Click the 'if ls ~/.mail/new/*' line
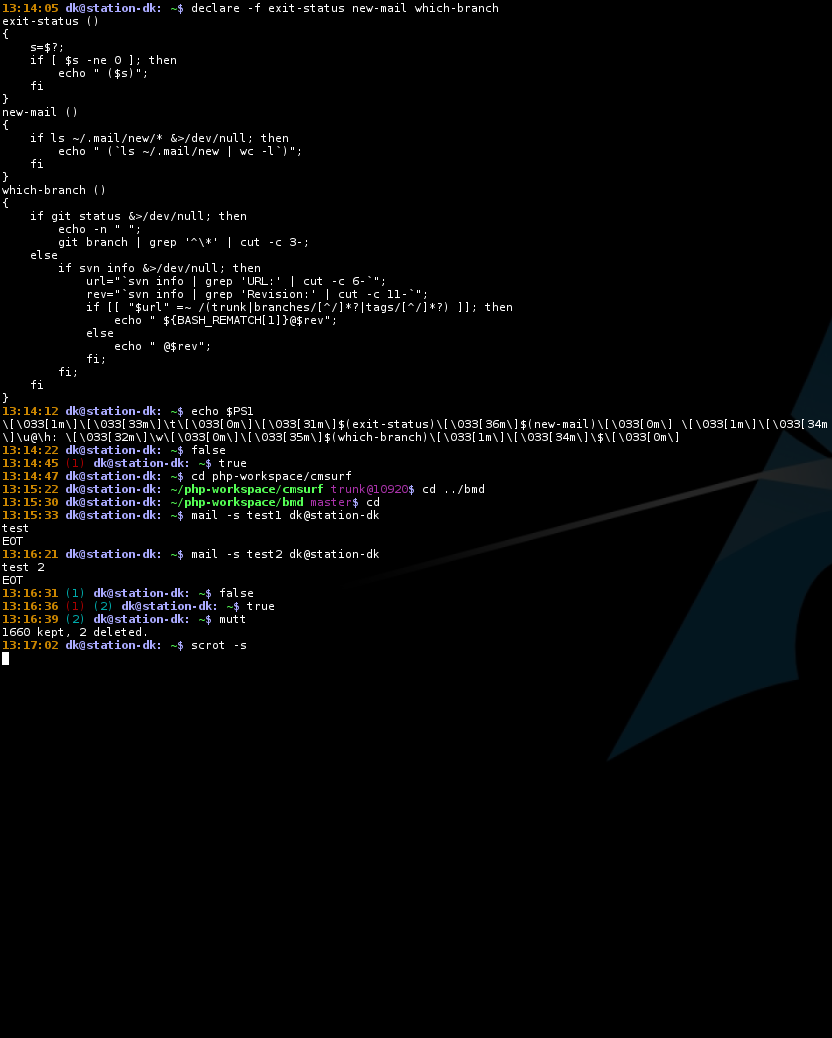 (x=160, y=138)
